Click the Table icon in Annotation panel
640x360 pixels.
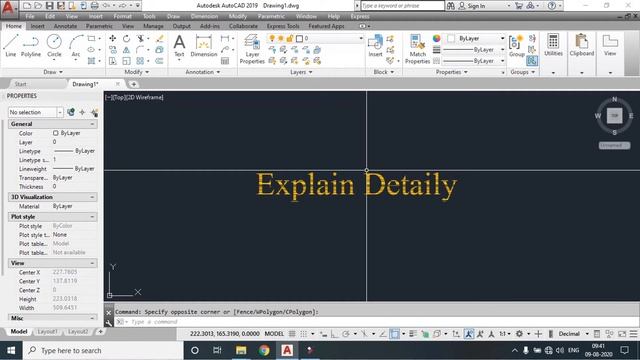click(225, 61)
